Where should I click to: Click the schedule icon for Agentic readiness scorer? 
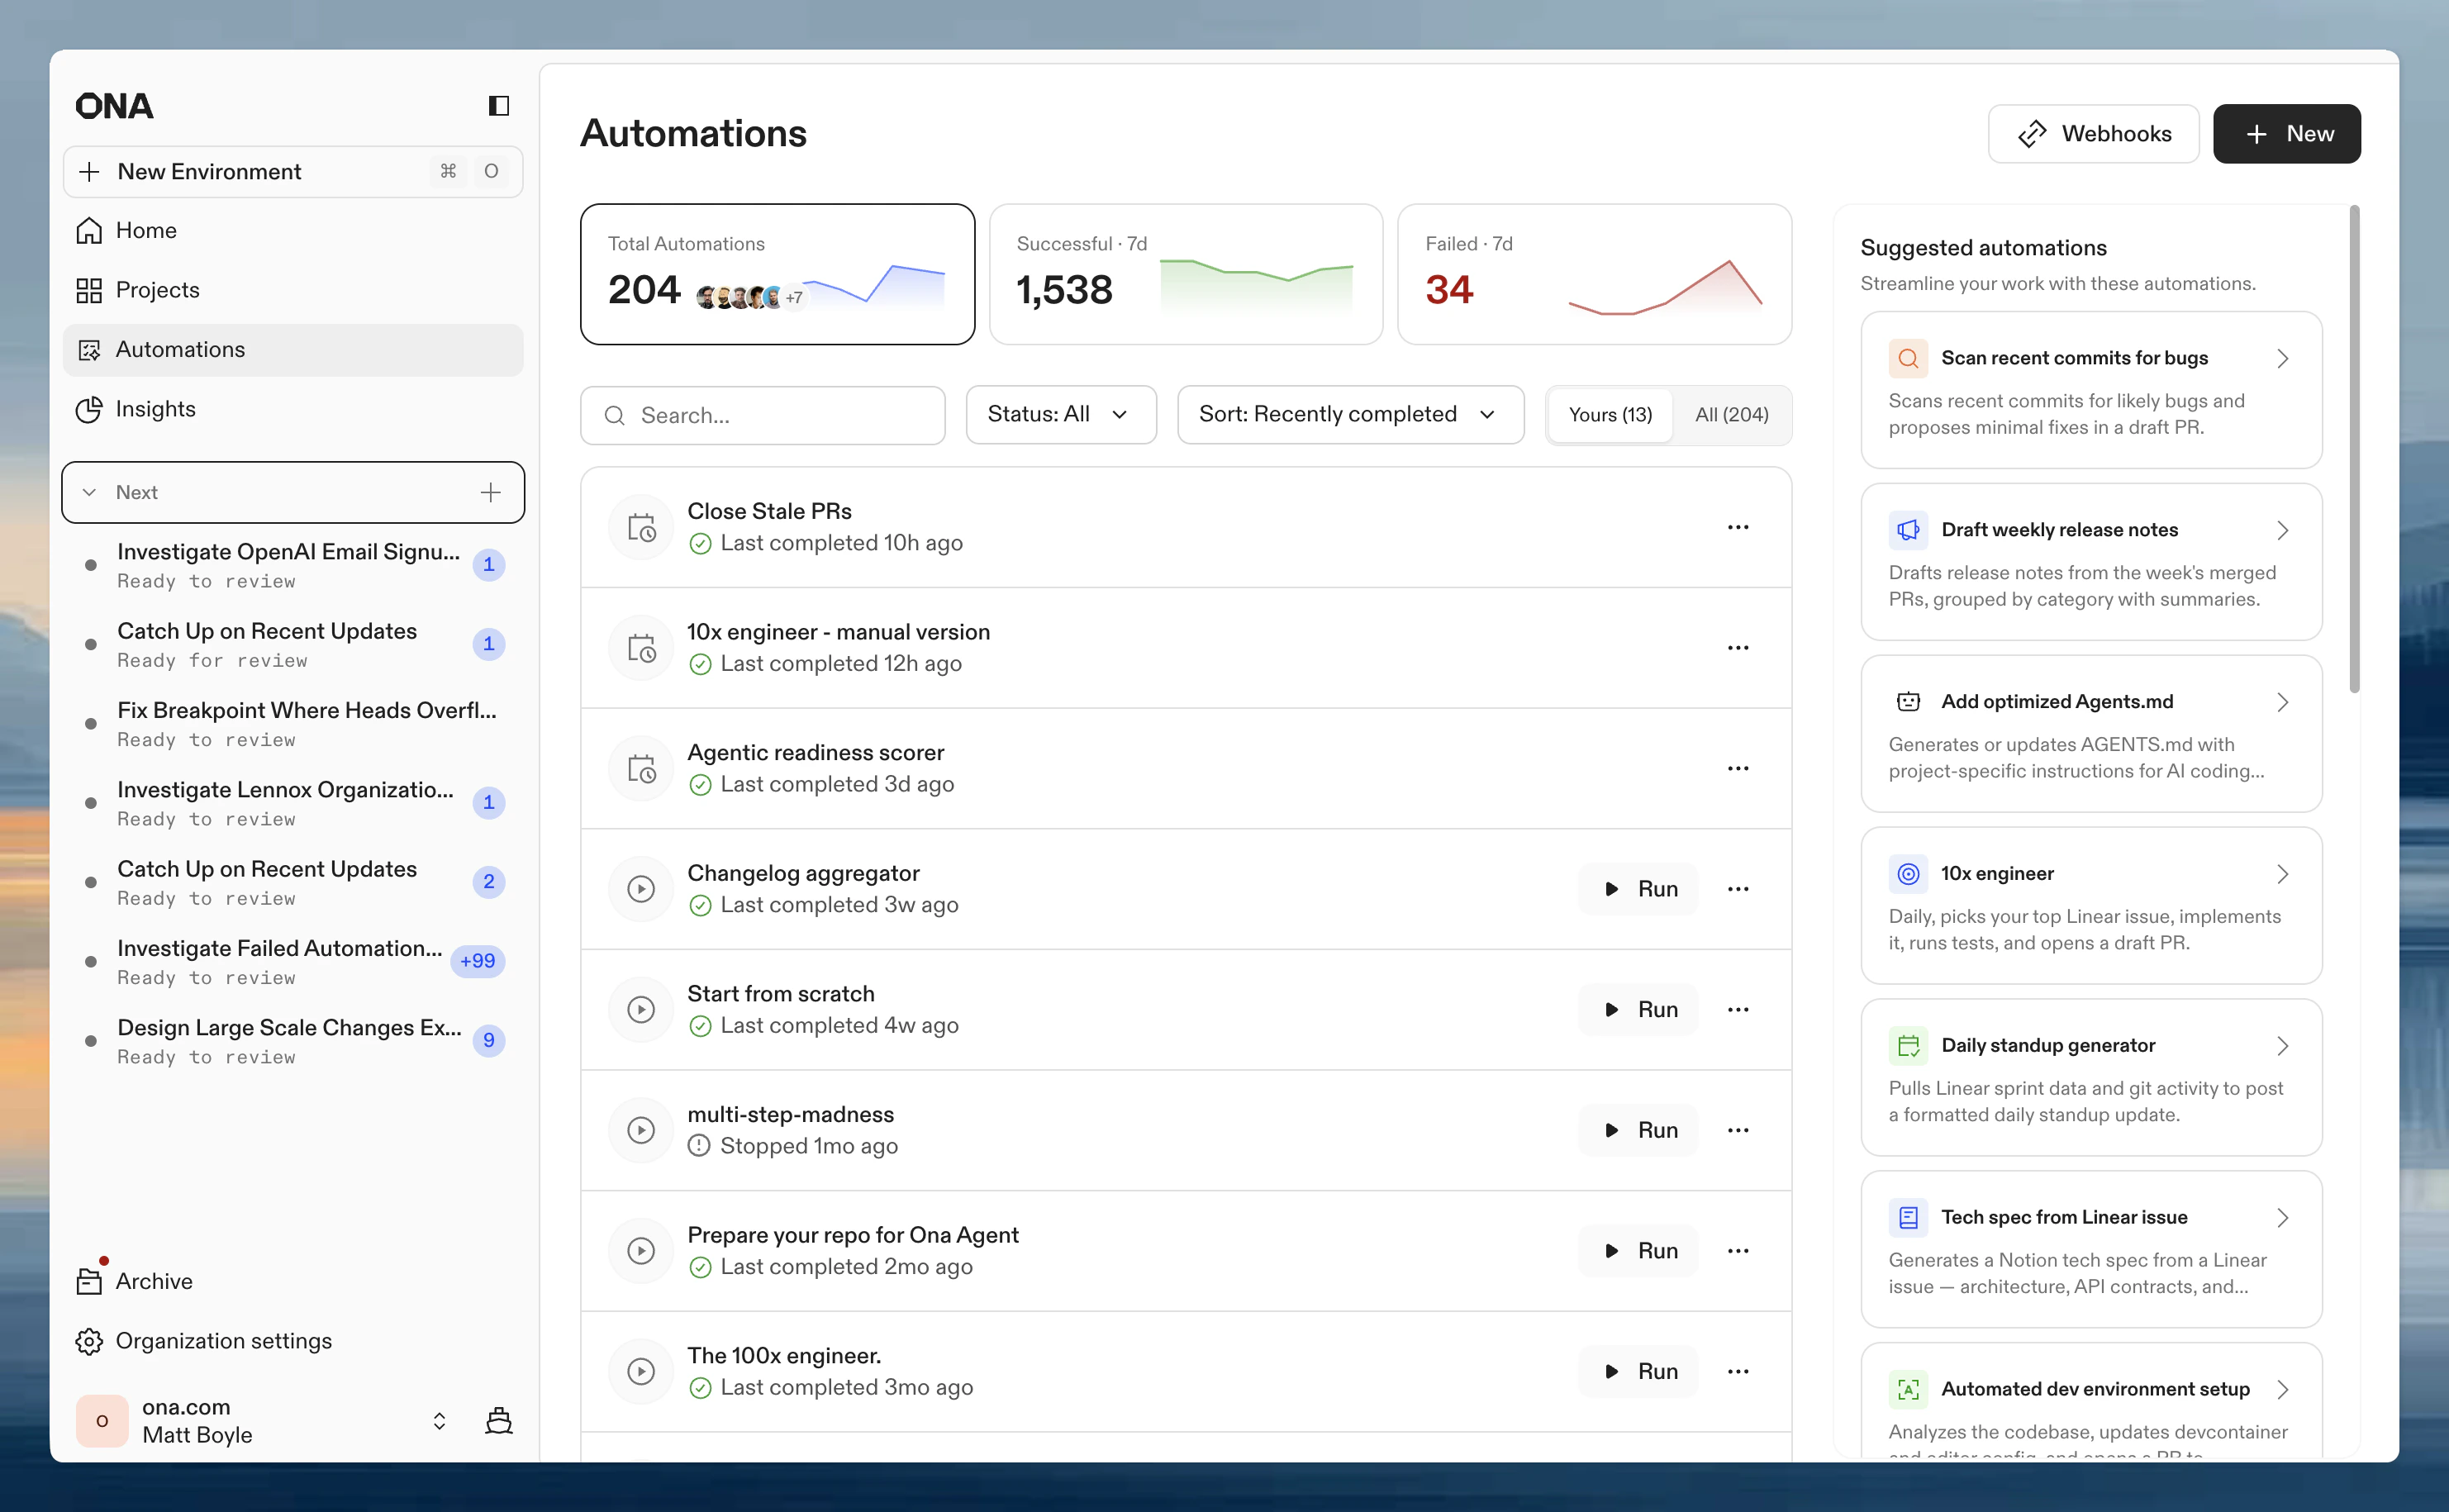[x=641, y=769]
